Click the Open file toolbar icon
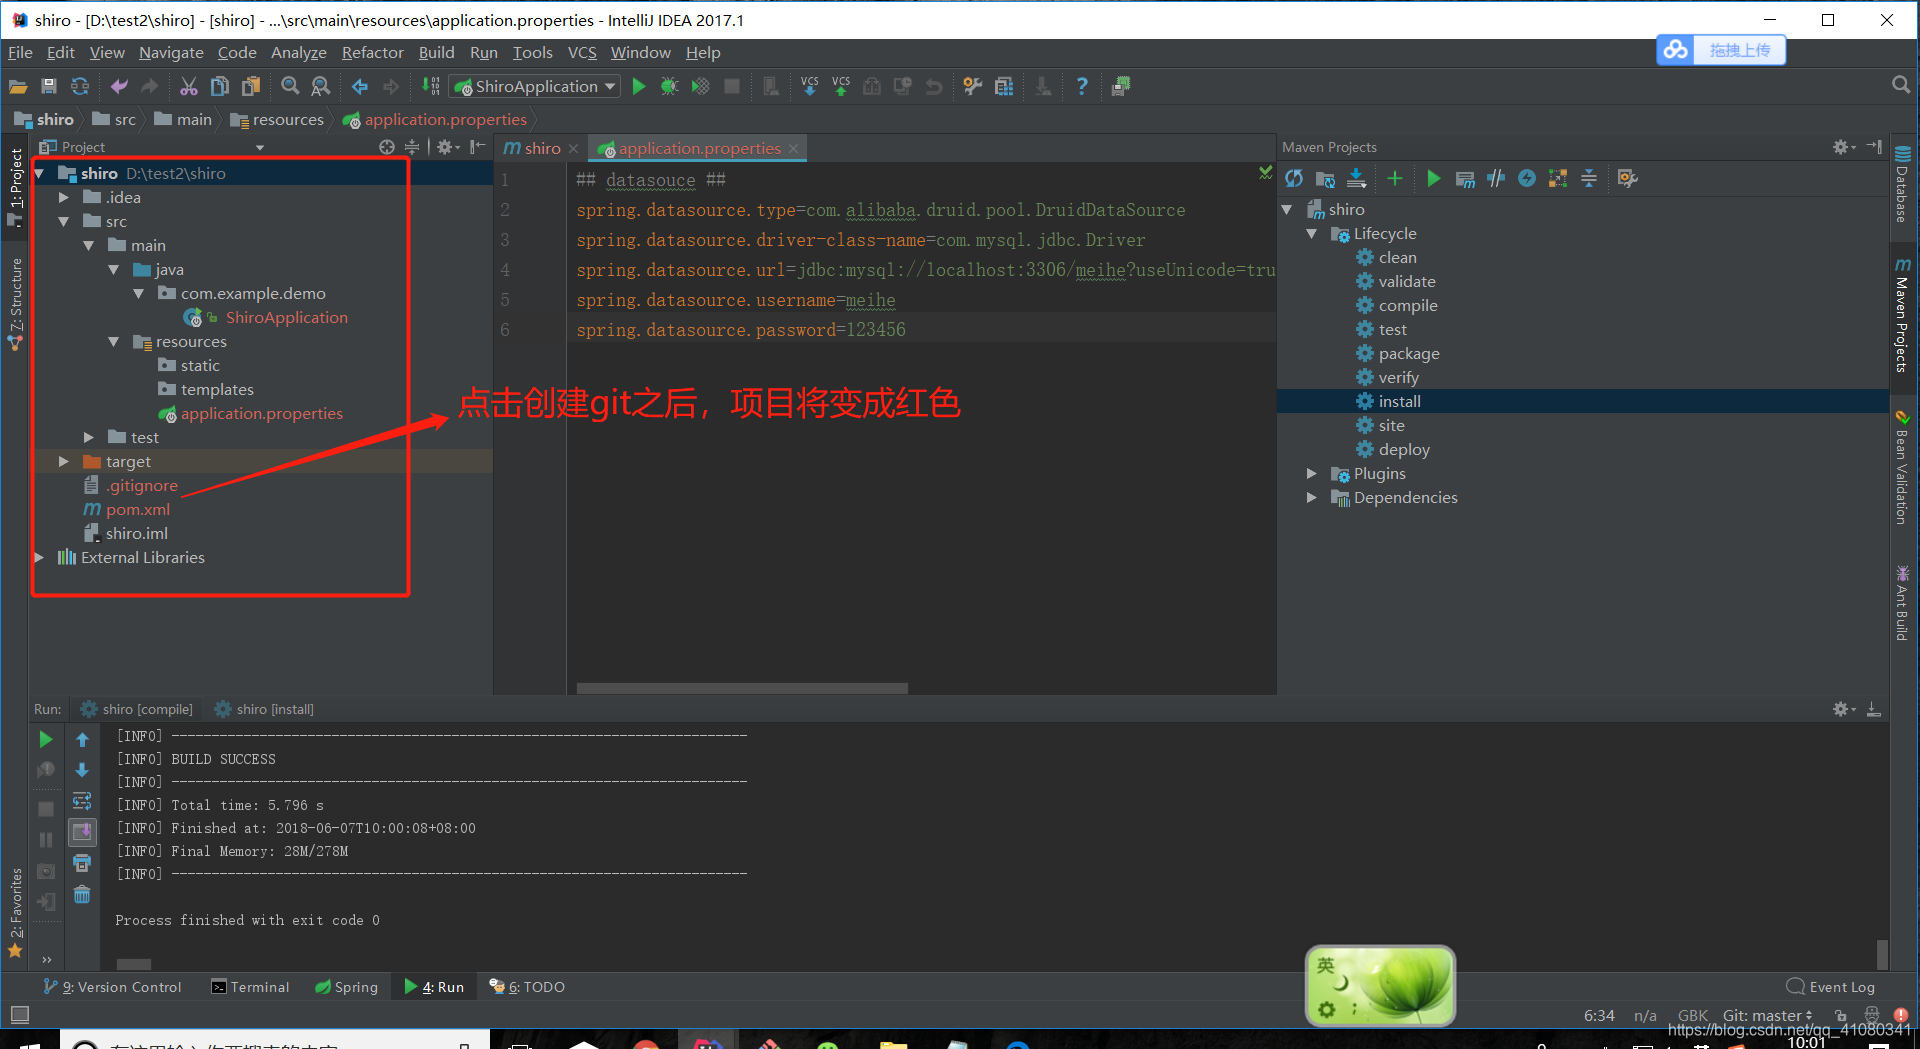 (x=18, y=87)
